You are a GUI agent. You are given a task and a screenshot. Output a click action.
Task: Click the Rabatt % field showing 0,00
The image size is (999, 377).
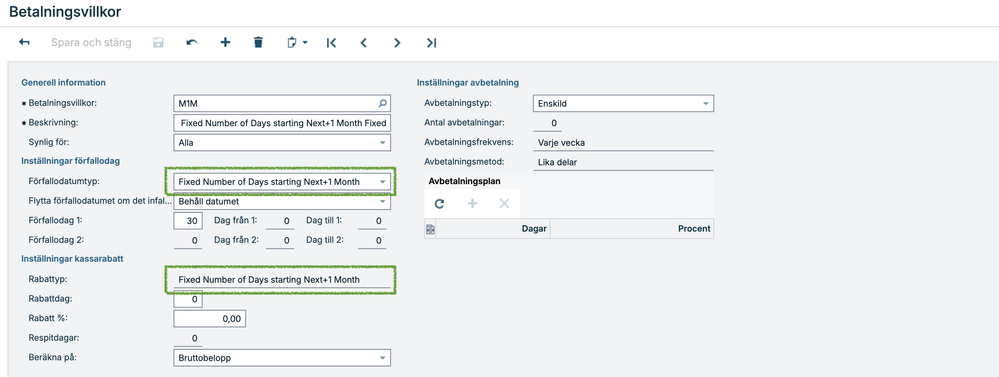coord(210,319)
